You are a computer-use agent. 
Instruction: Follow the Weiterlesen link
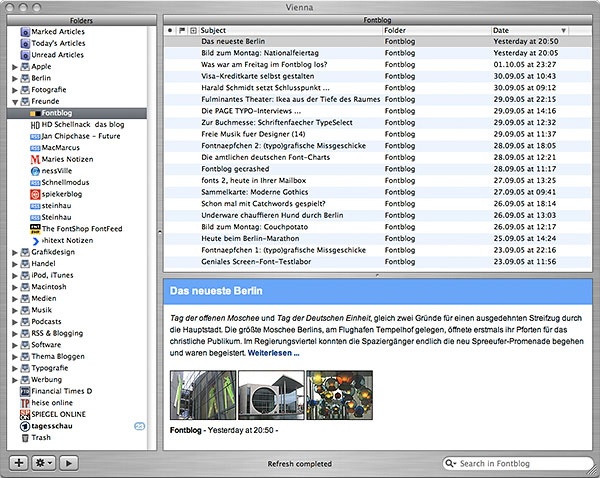pyautogui.click(x=274, y=353)
